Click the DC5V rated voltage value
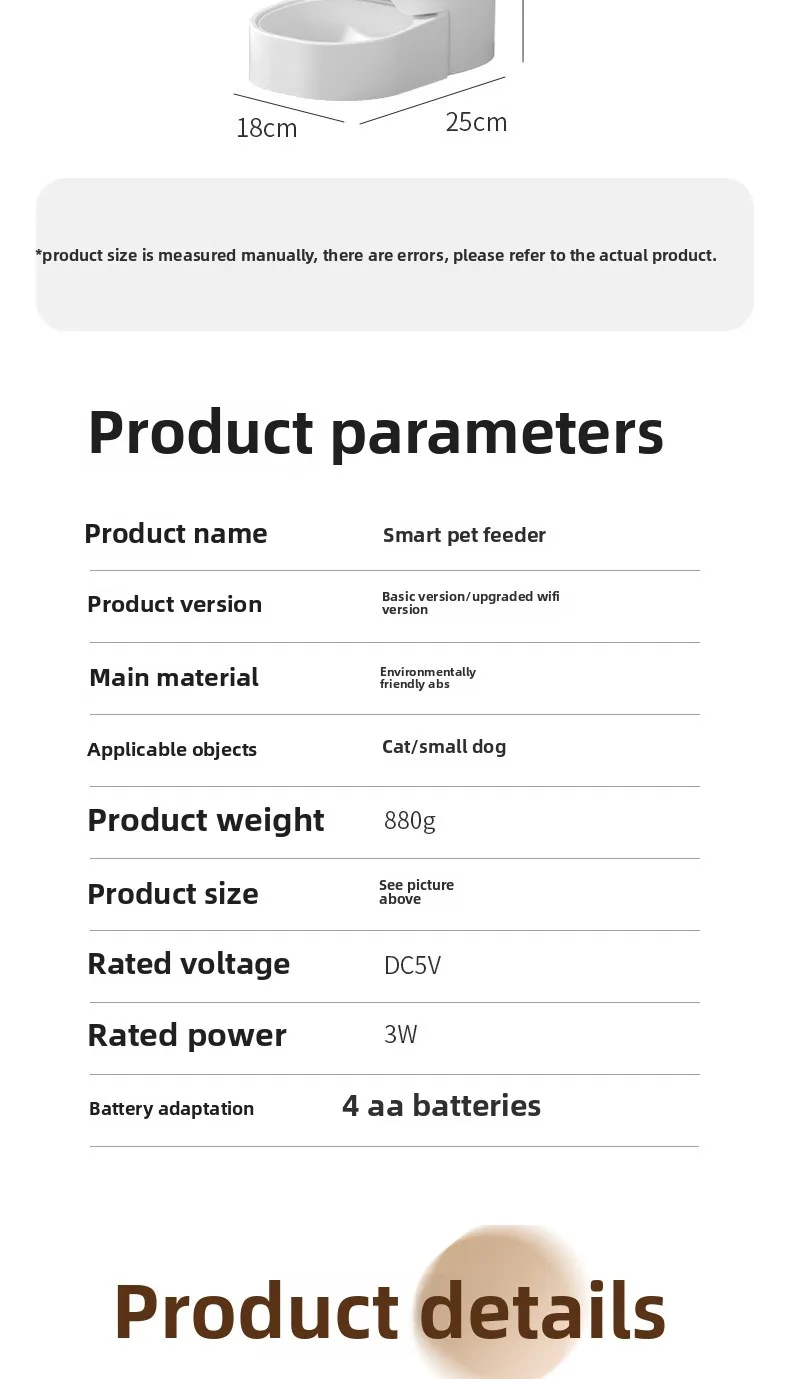This screenshot has width=790, height=1379. point(412,965)
